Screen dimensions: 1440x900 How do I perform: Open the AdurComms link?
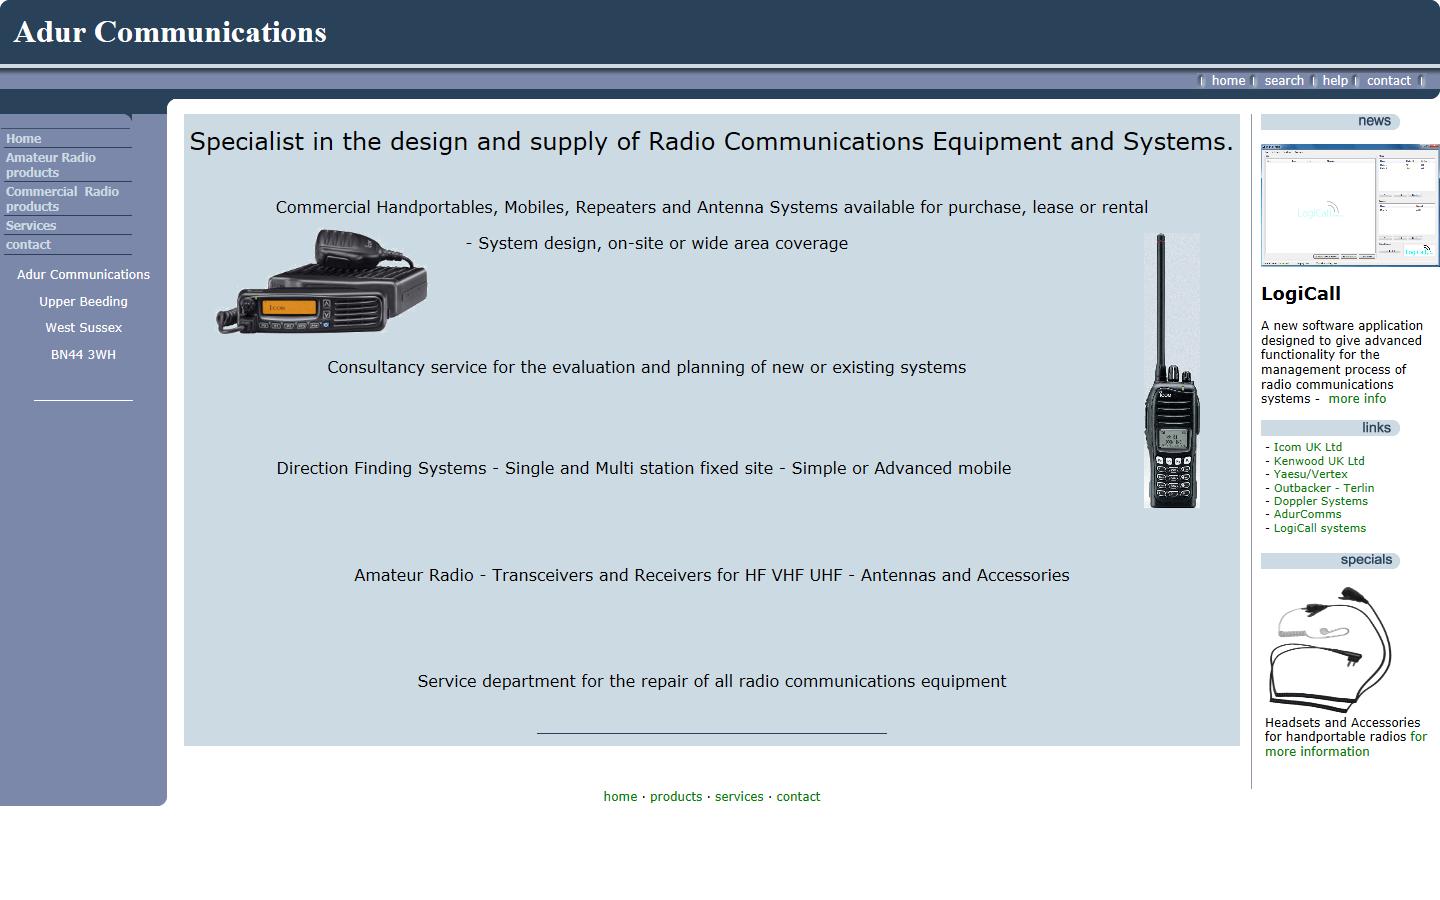tap(1306, 514)
